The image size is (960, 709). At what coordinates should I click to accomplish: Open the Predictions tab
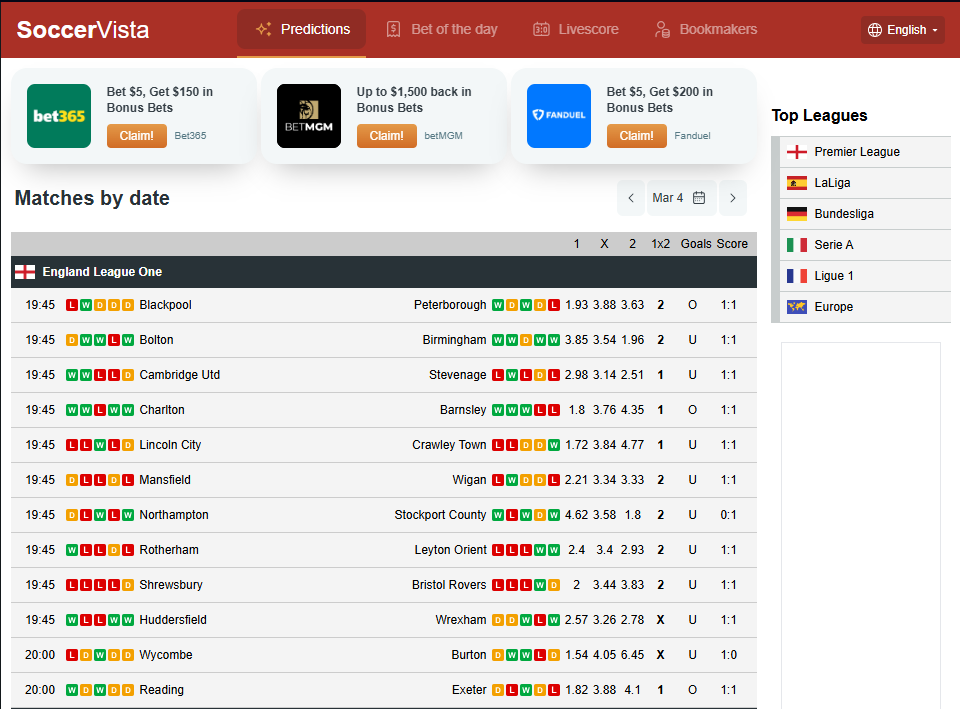[302, 29]
